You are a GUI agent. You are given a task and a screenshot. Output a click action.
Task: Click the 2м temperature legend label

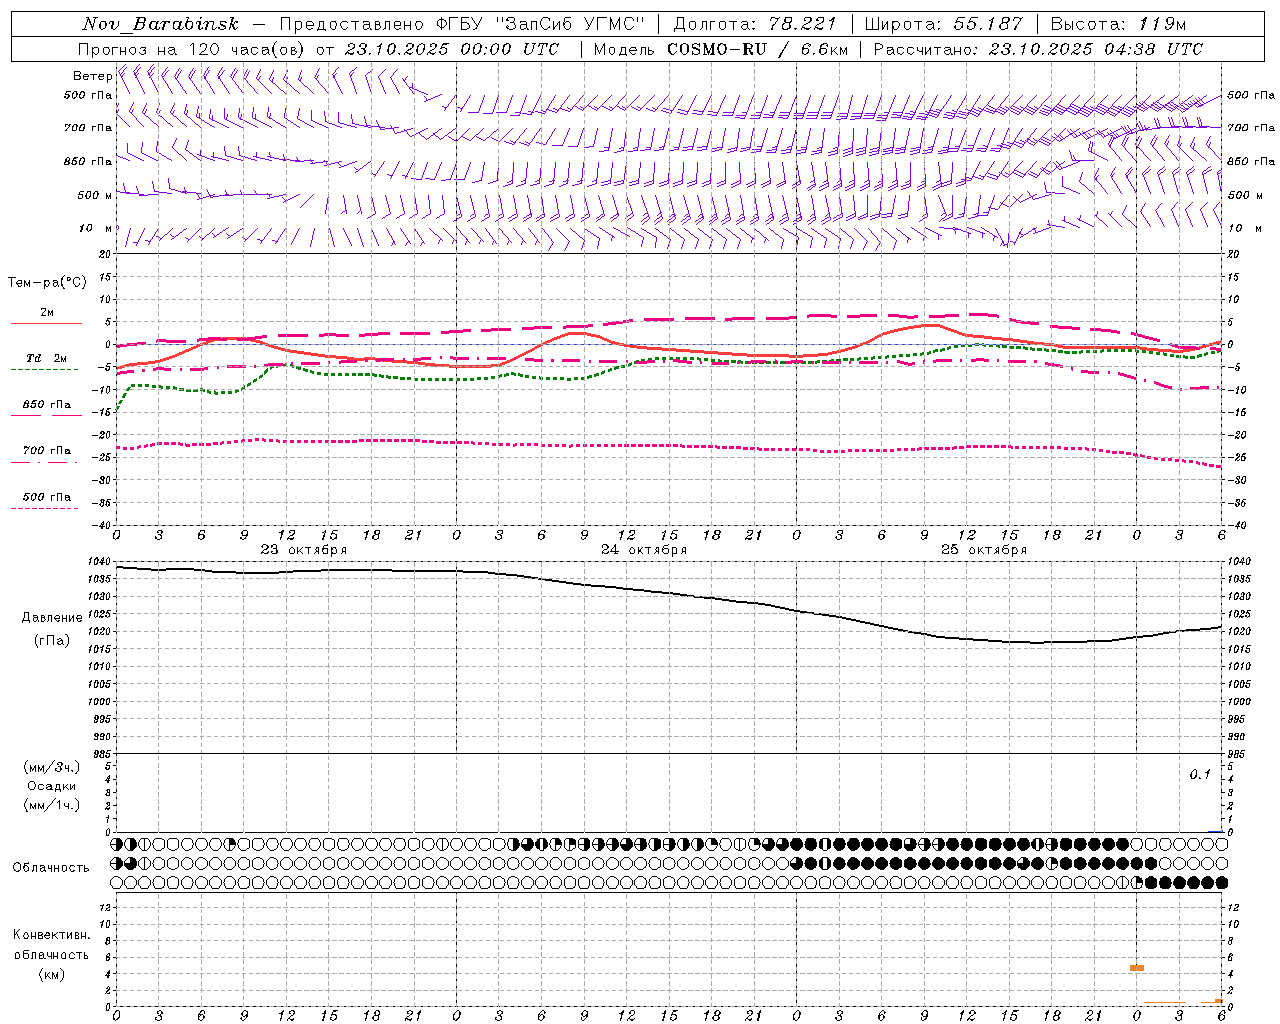click(x=47, y=313)
